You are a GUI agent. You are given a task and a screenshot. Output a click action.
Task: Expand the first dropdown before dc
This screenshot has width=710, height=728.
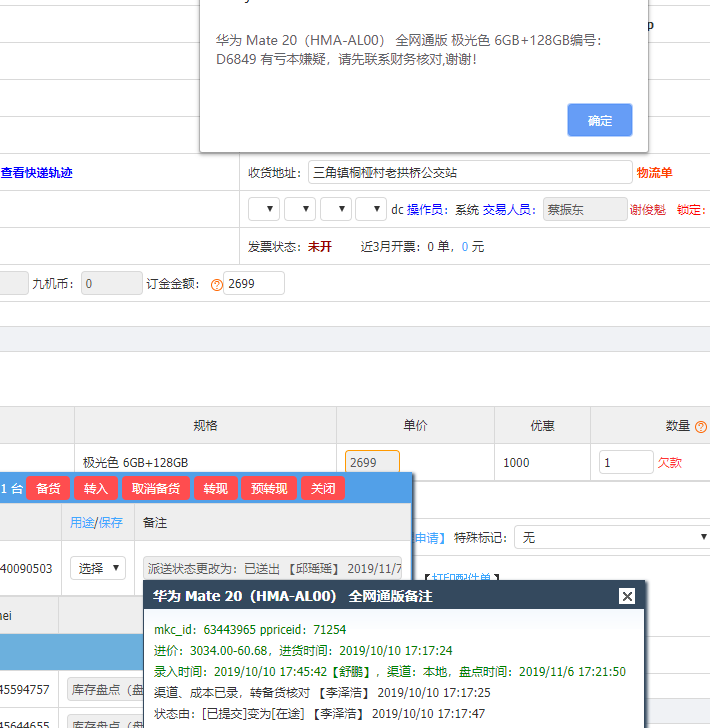click(x=264, y=209)
